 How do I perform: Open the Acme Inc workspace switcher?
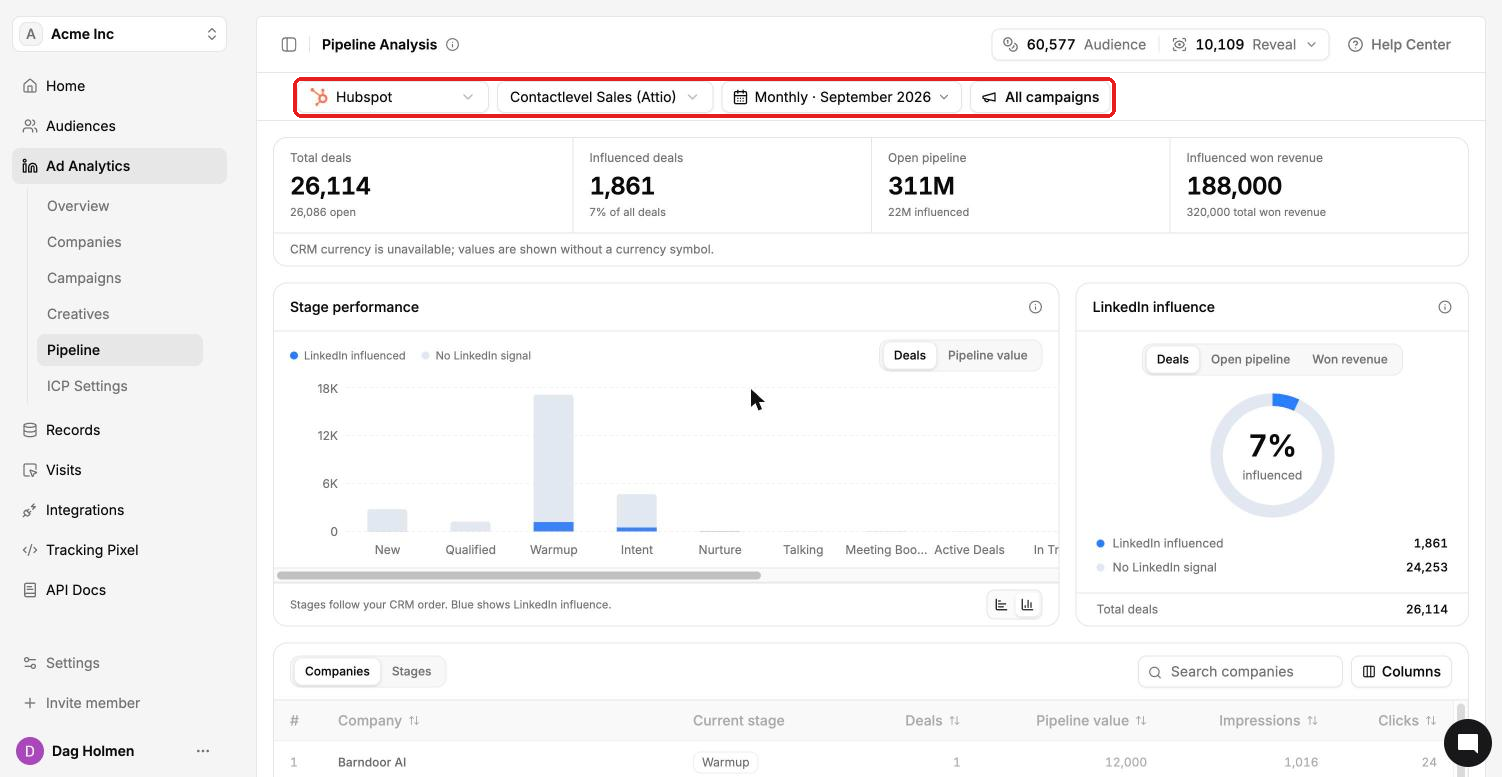click(x=120, y=34)
